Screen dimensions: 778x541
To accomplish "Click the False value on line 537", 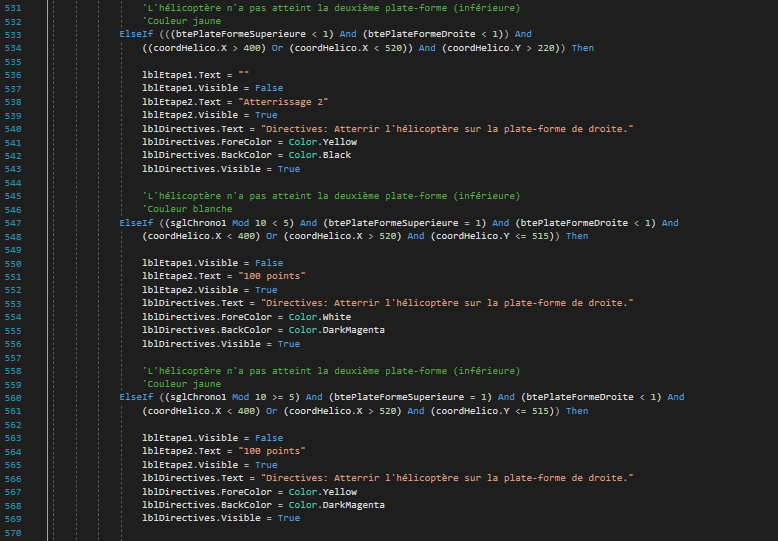I will click(x=269, y=88).
